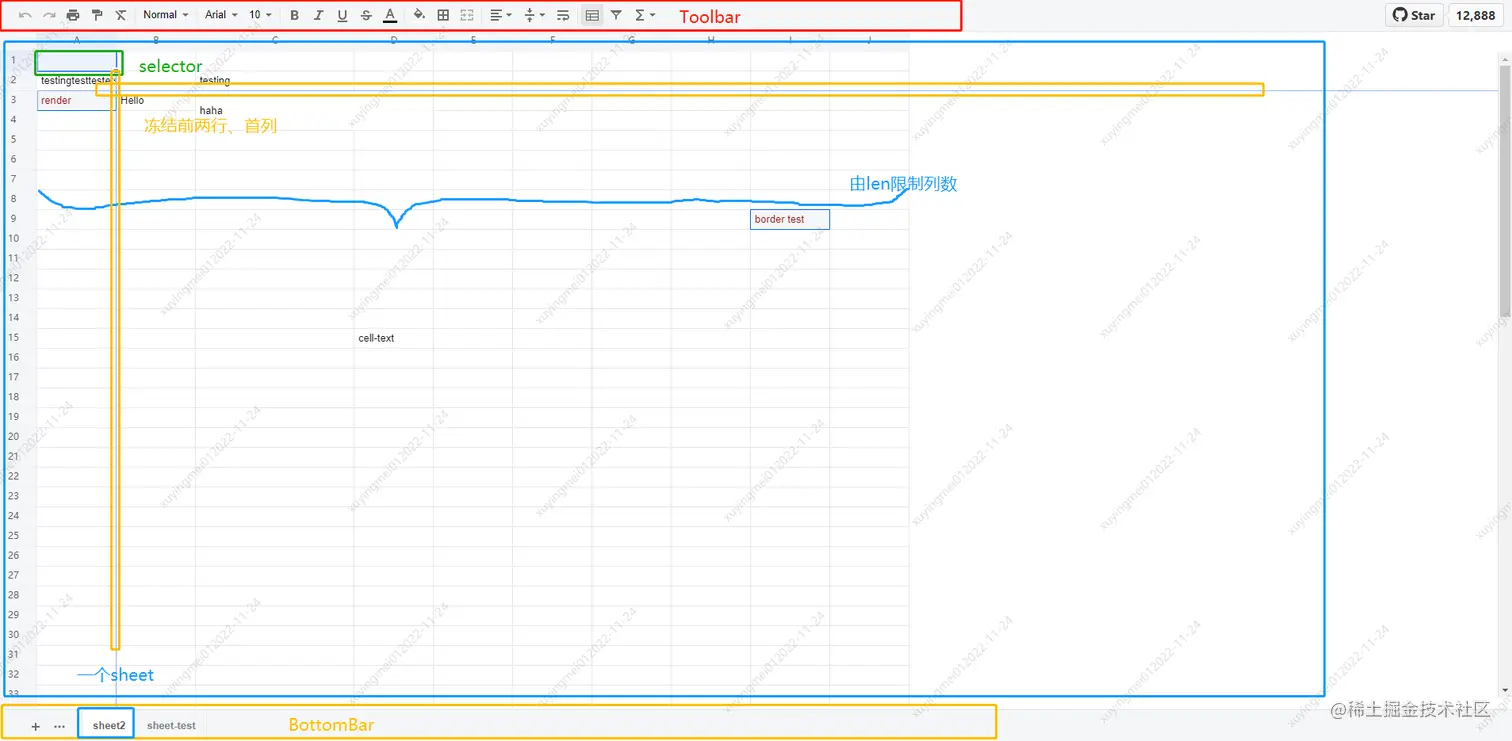The width and height of the screenshot is (1512, 741).
Task: Switch to the sheet-test tab
Action: (x=170, y=725)
